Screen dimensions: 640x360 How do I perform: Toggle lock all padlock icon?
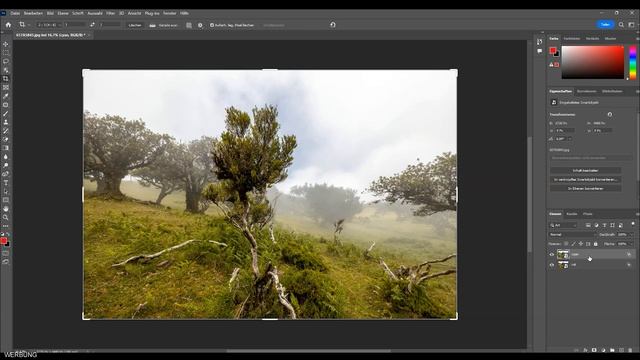(596, 244)
